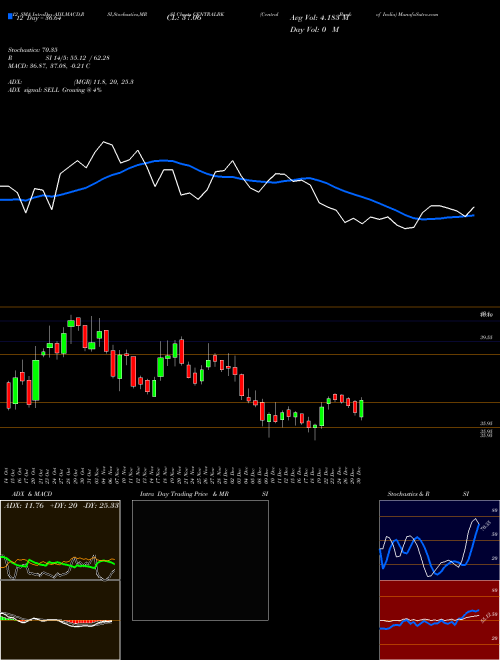
Task: Click the 70.33 value label in Stochastics chart
Action: tap(486, 528)
